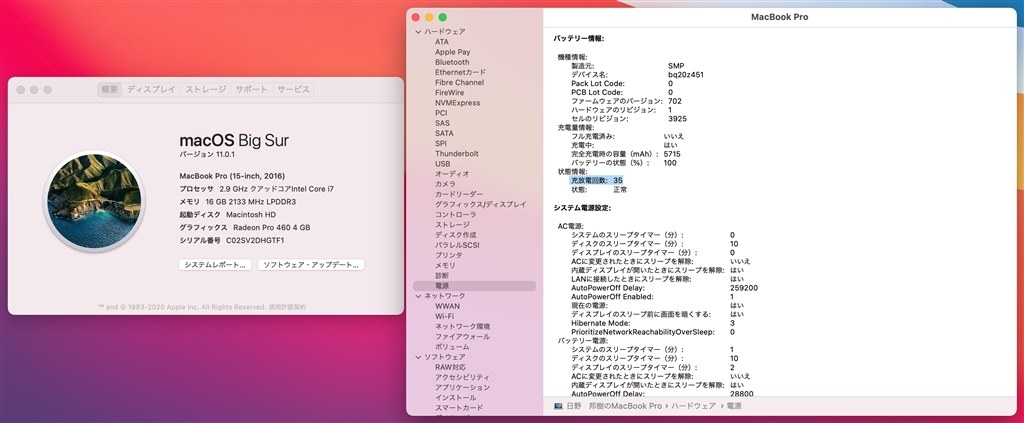Click the laptop icon in the path bar
Viewport: 1024px width, 423px height.
pyautogui.click(x=558, y=406)
